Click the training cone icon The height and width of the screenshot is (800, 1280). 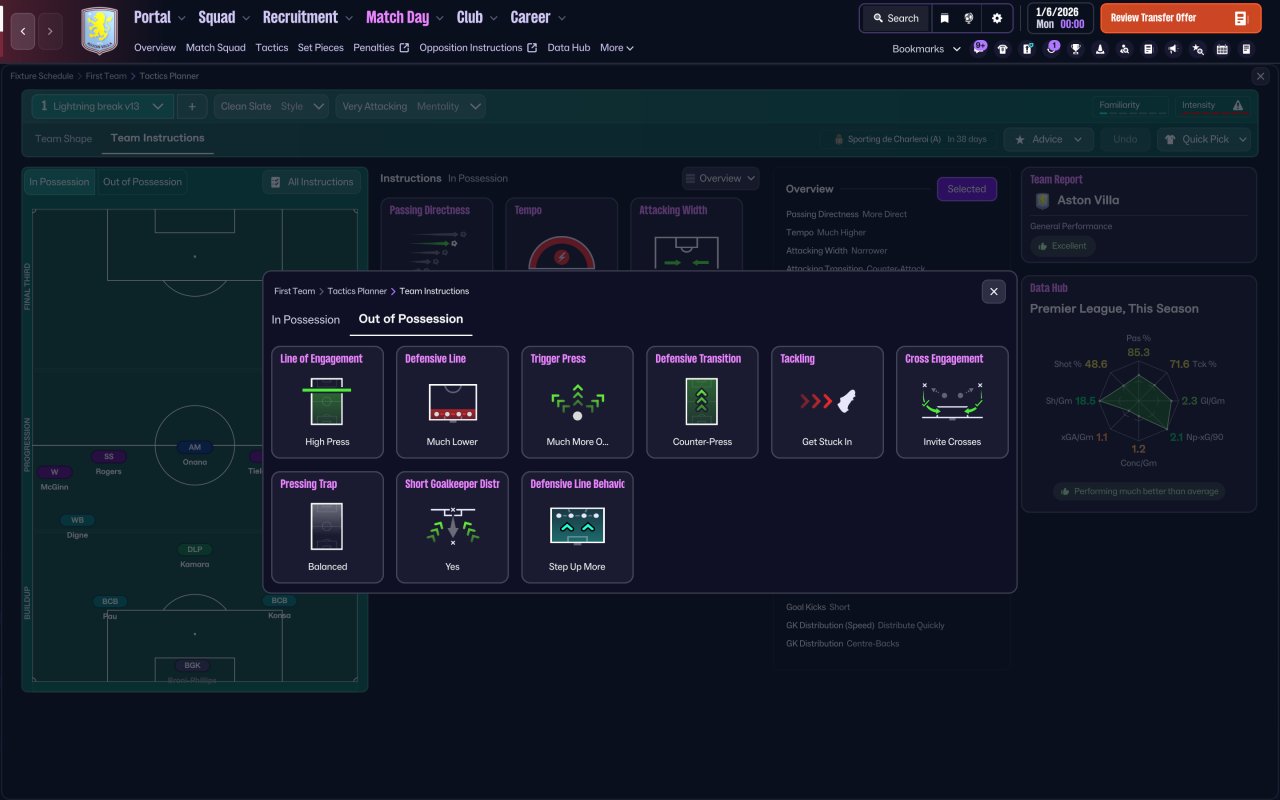1100,49
